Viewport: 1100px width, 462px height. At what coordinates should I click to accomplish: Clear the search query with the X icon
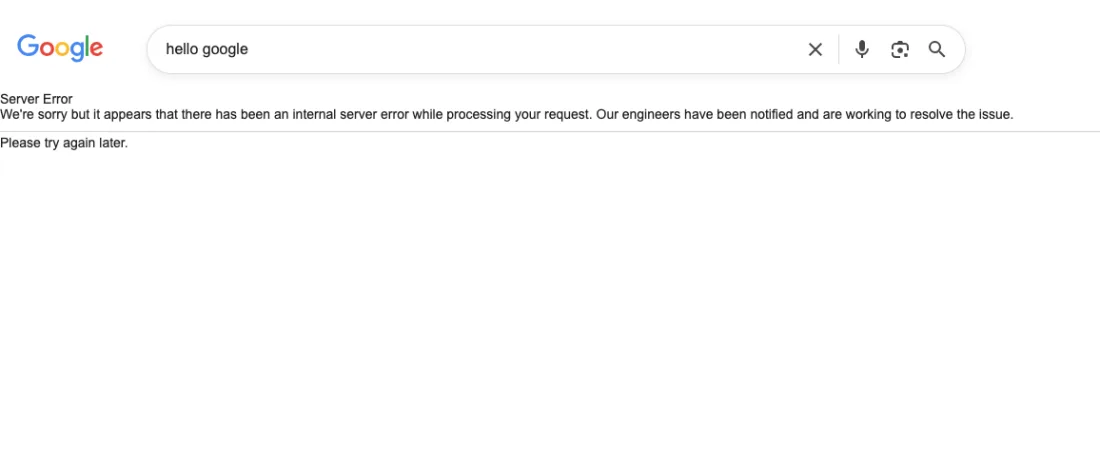(x=814, y=49)
